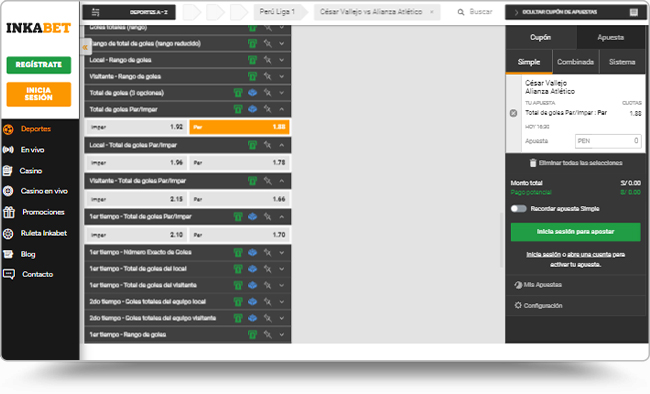
Task: Select 1er tiempo Par odd 1.70
Action: [239, 235]
